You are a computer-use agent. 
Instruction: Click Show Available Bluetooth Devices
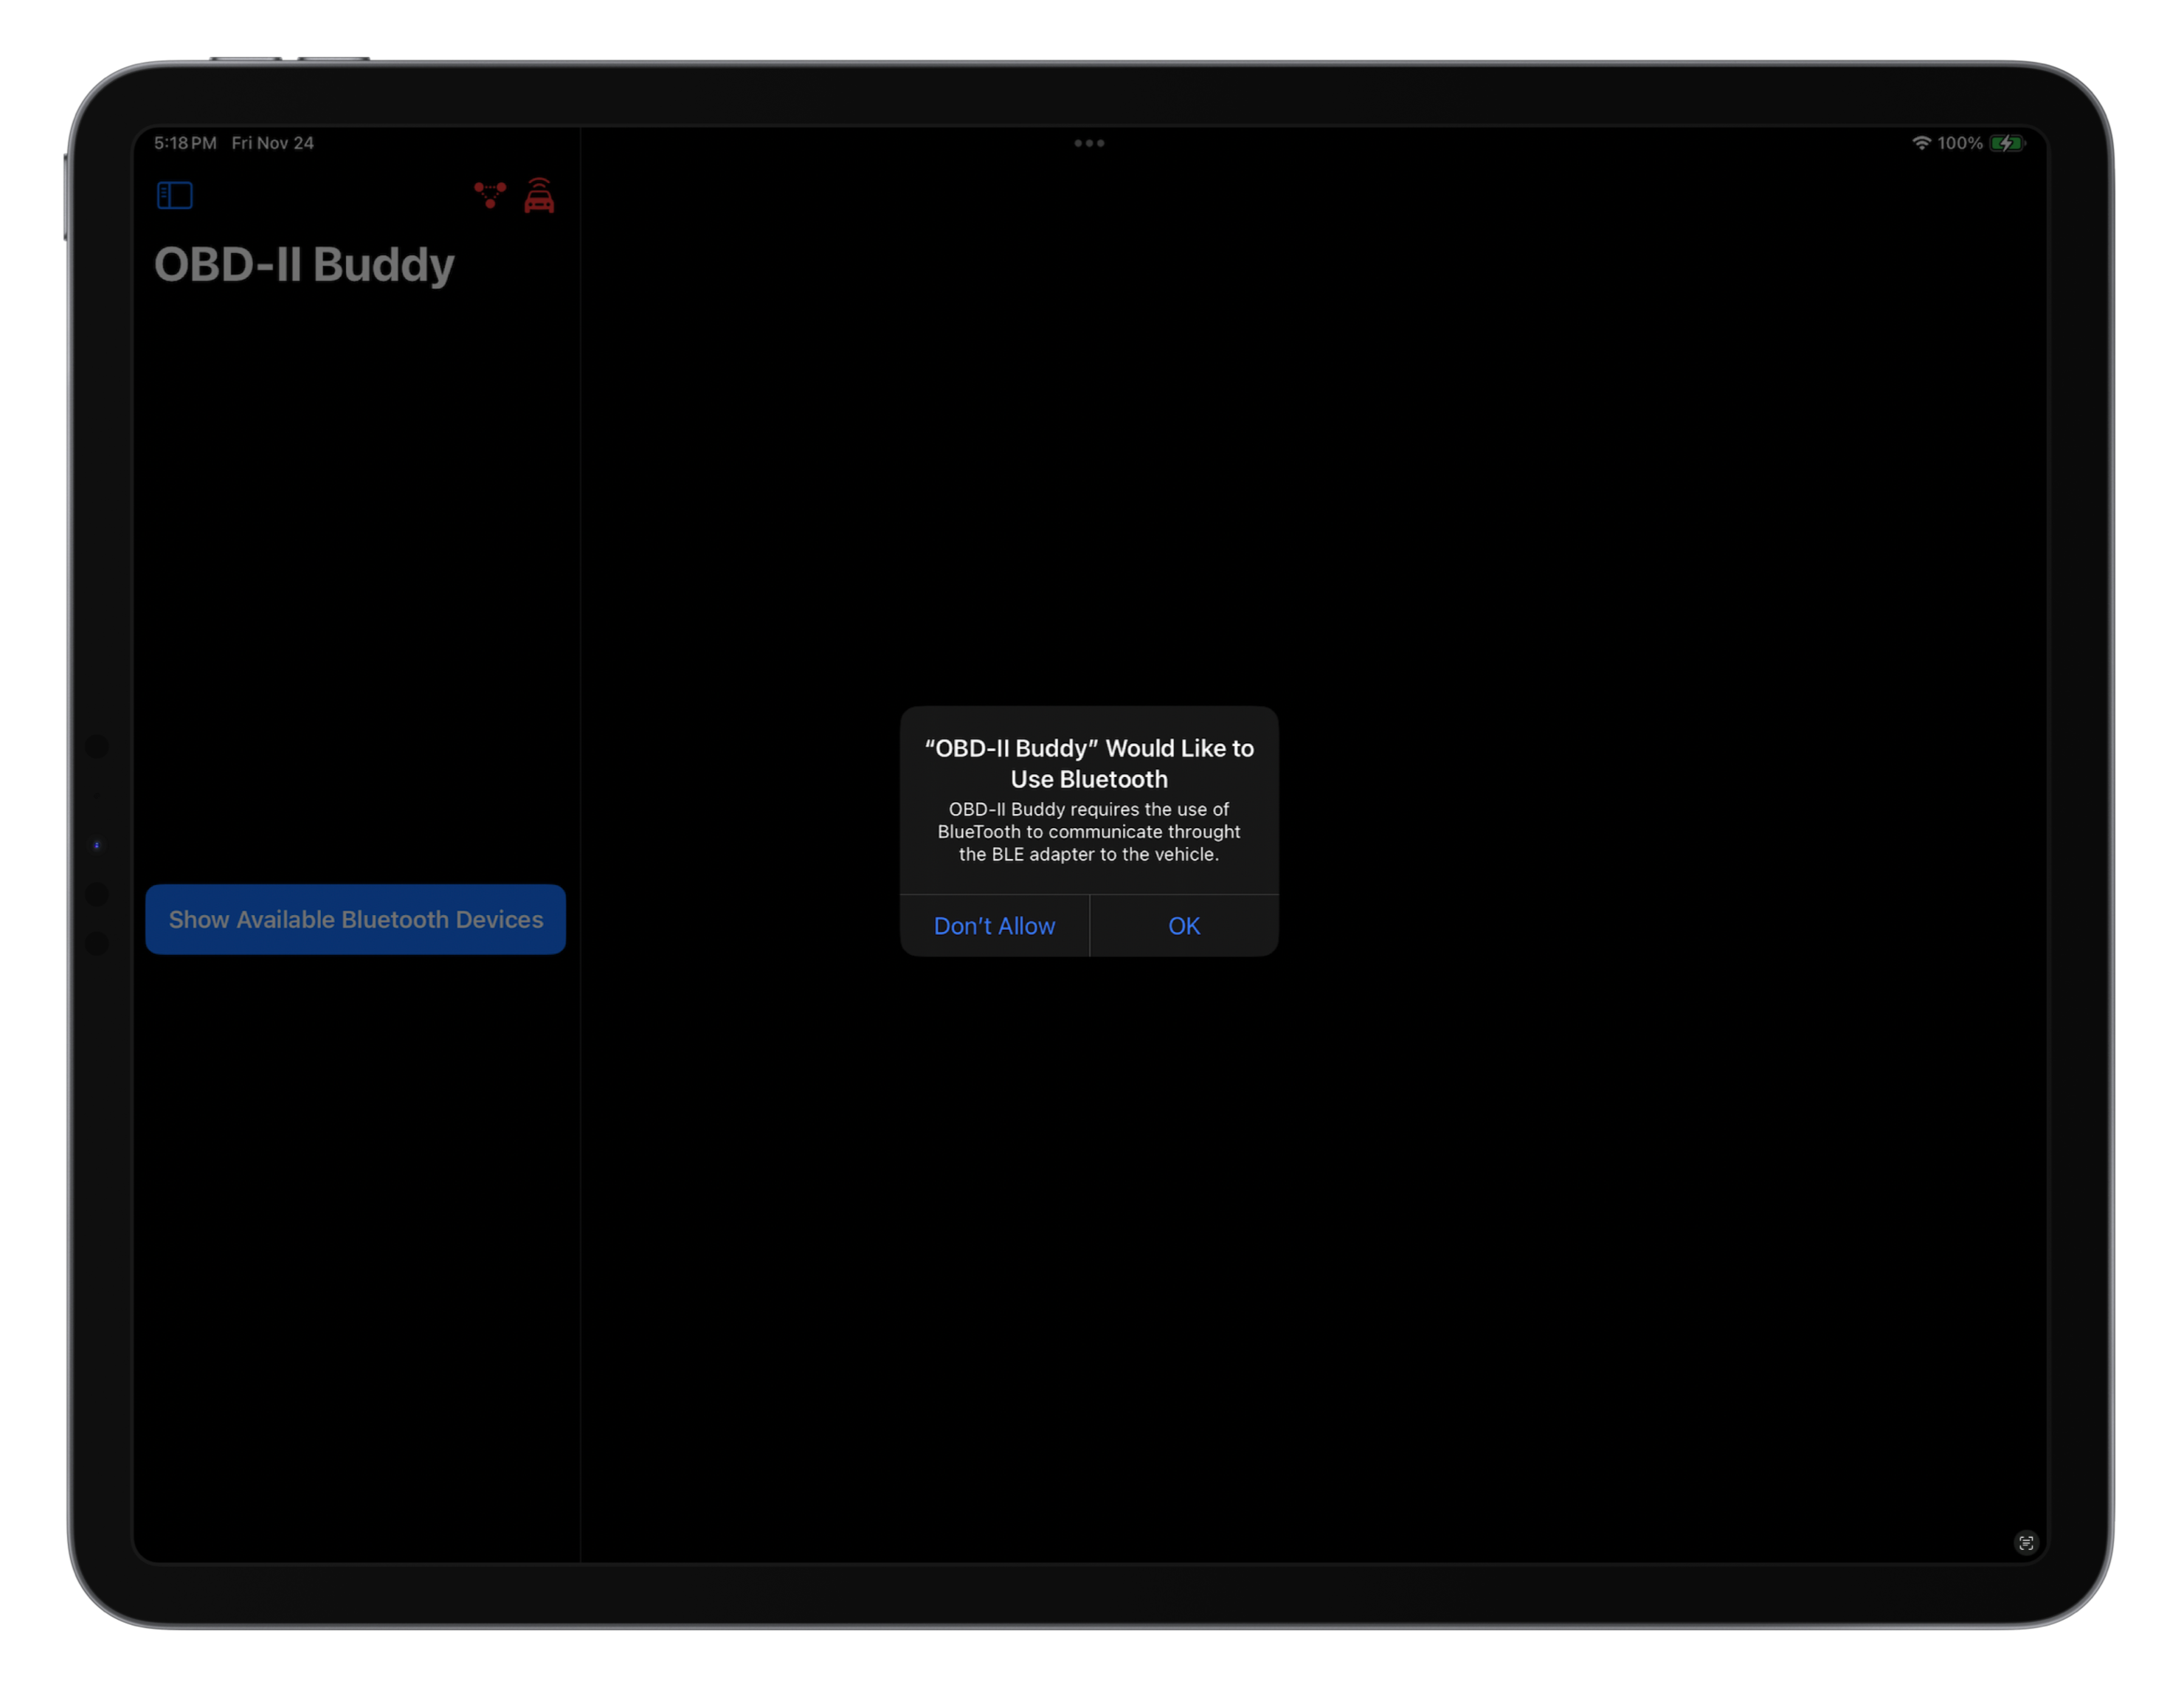click(x=355, y=919)
